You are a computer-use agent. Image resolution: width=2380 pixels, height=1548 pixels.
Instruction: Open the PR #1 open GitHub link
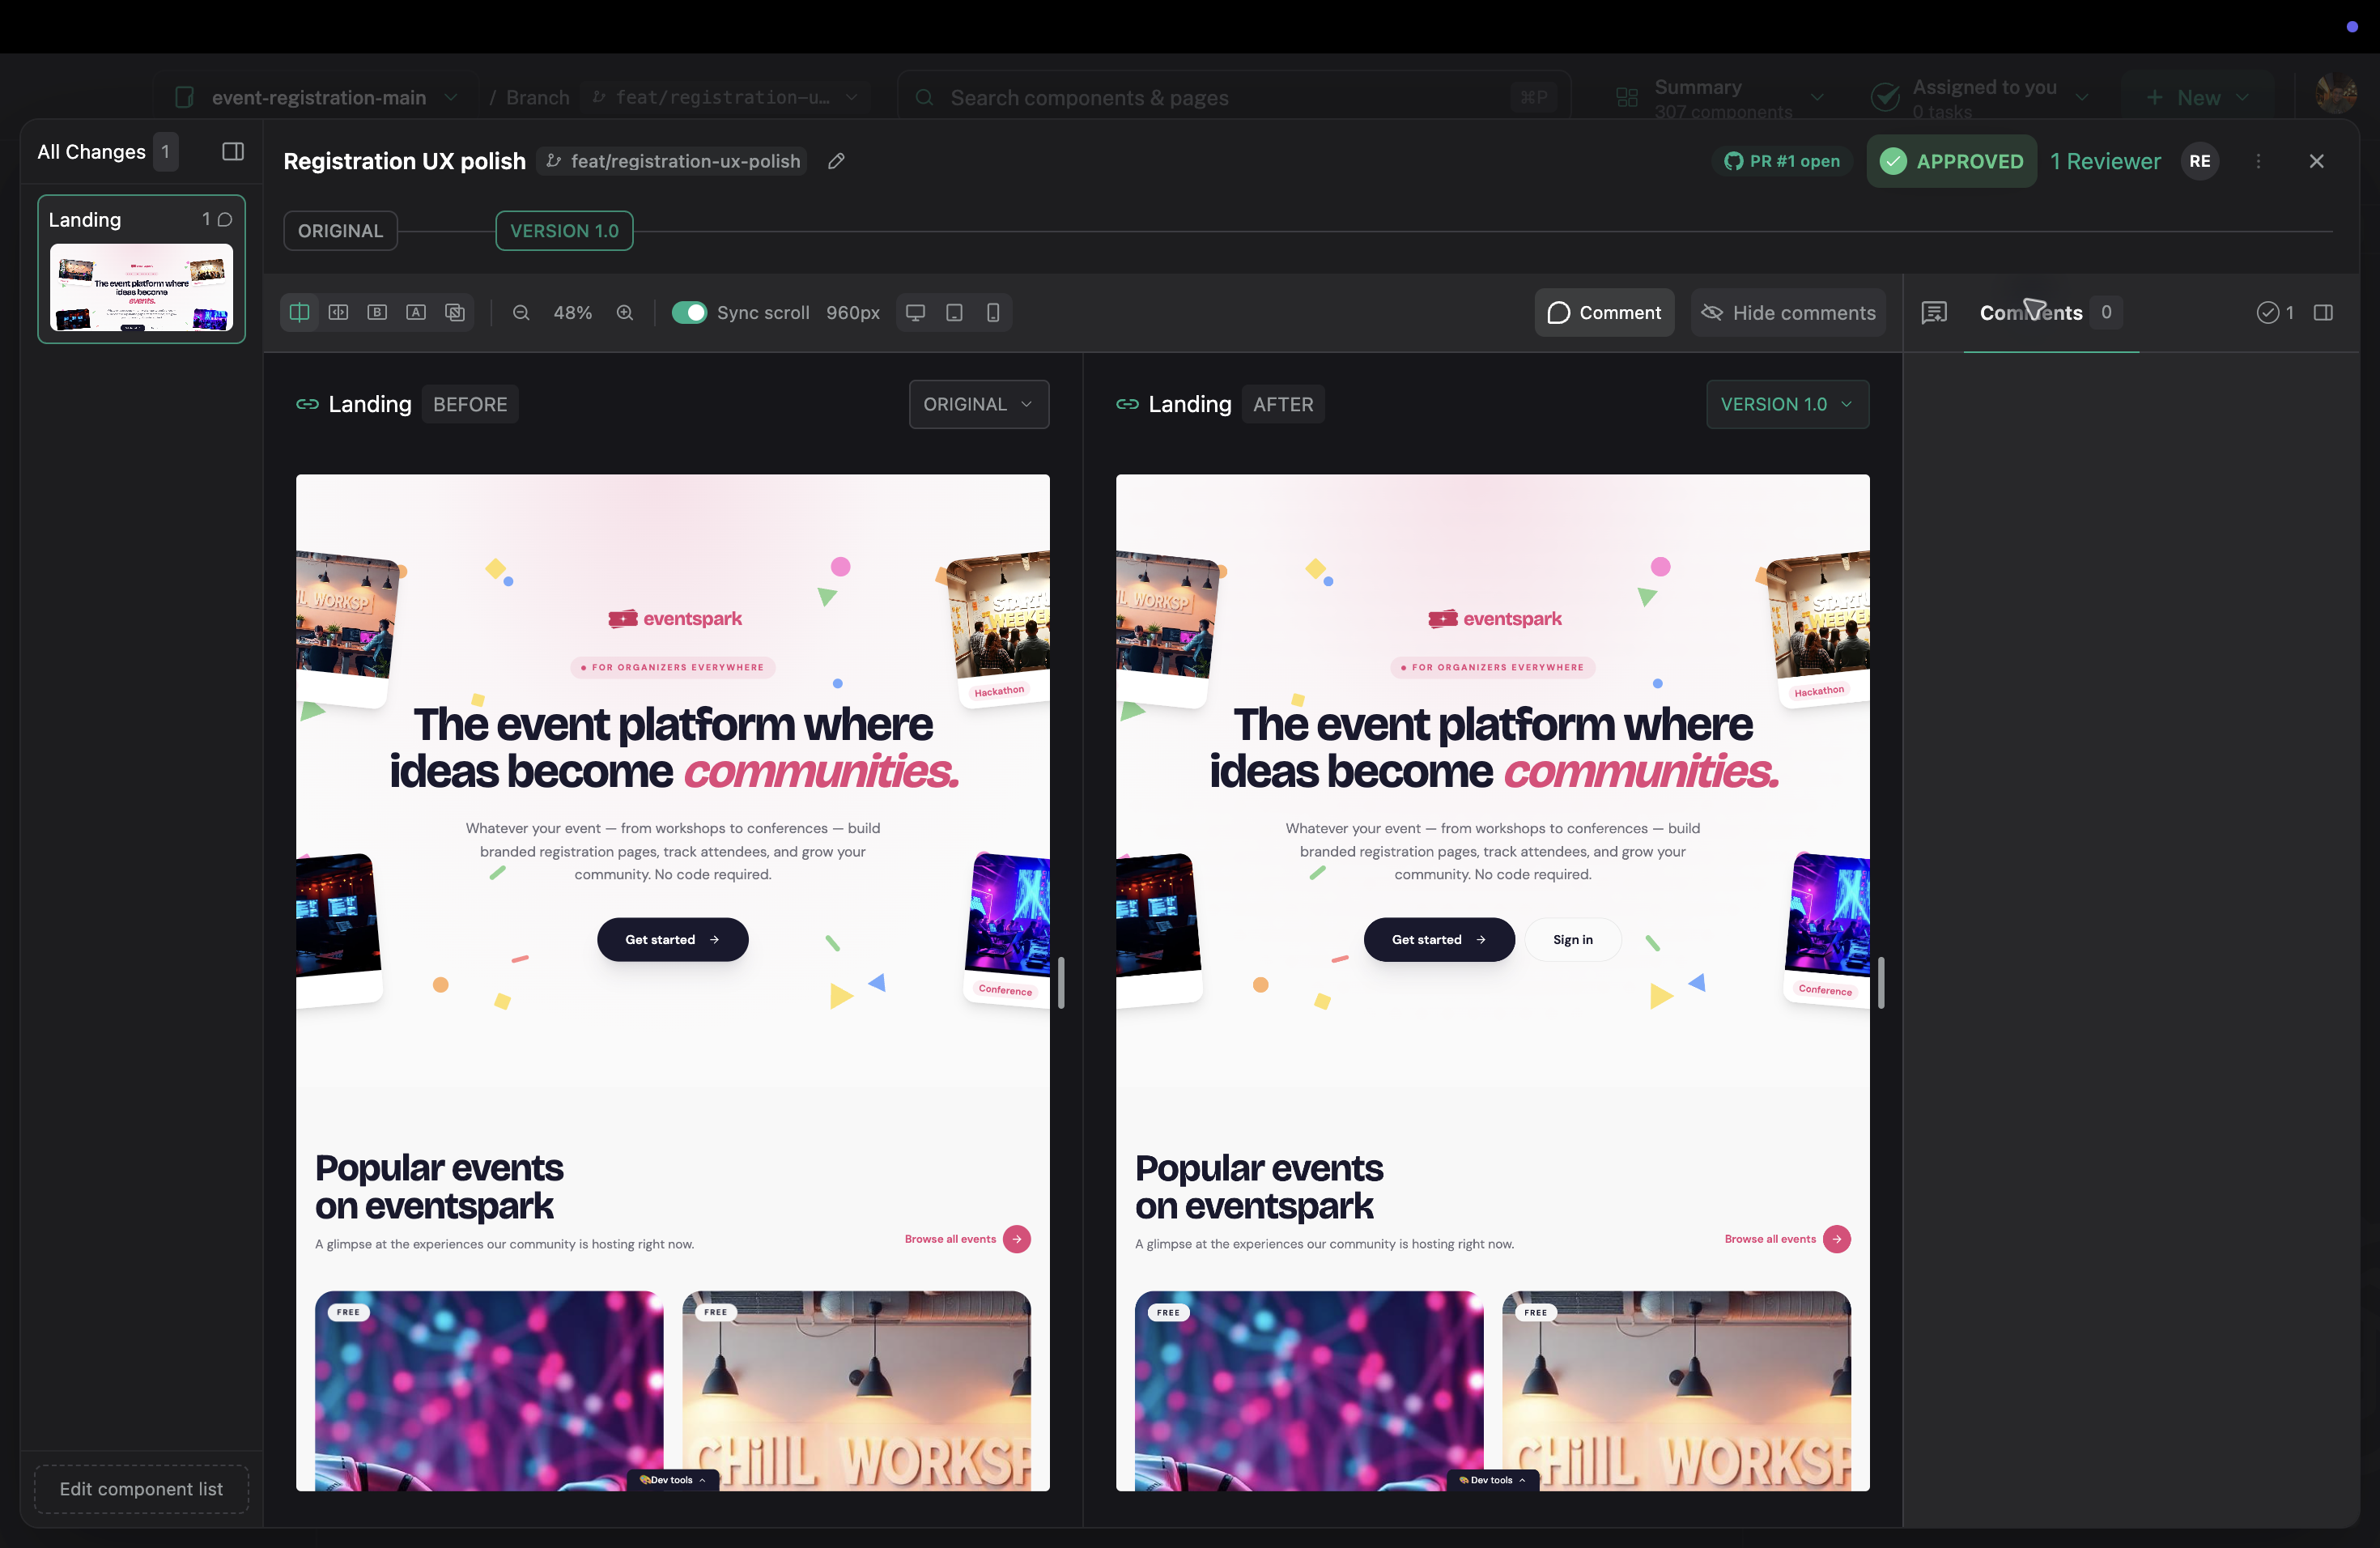point(1783,161)
